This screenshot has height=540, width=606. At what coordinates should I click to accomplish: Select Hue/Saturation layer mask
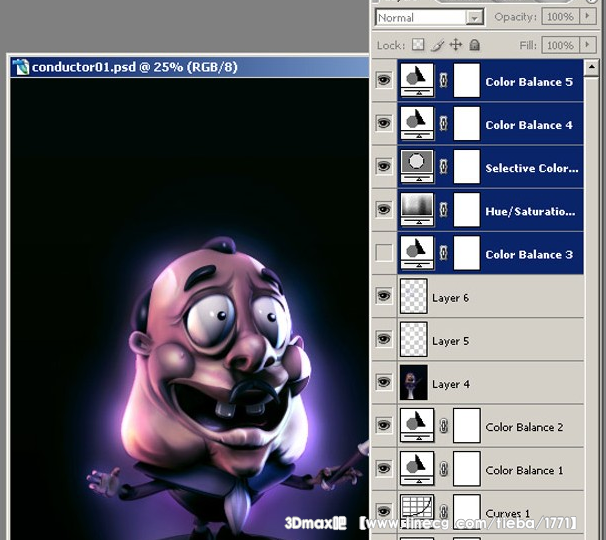pos(467,210)
